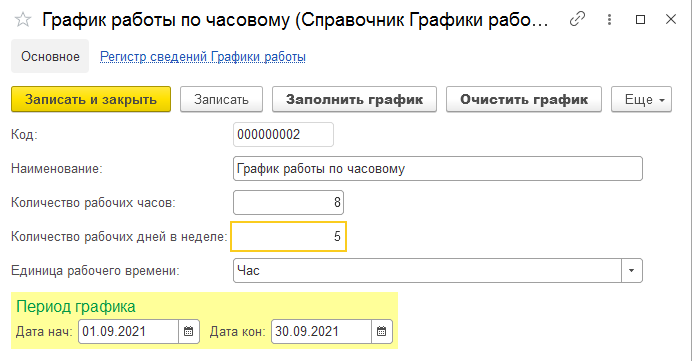Click the Дата нач date field
This screenshot has width=692, height=361.
tap(128, 331)
